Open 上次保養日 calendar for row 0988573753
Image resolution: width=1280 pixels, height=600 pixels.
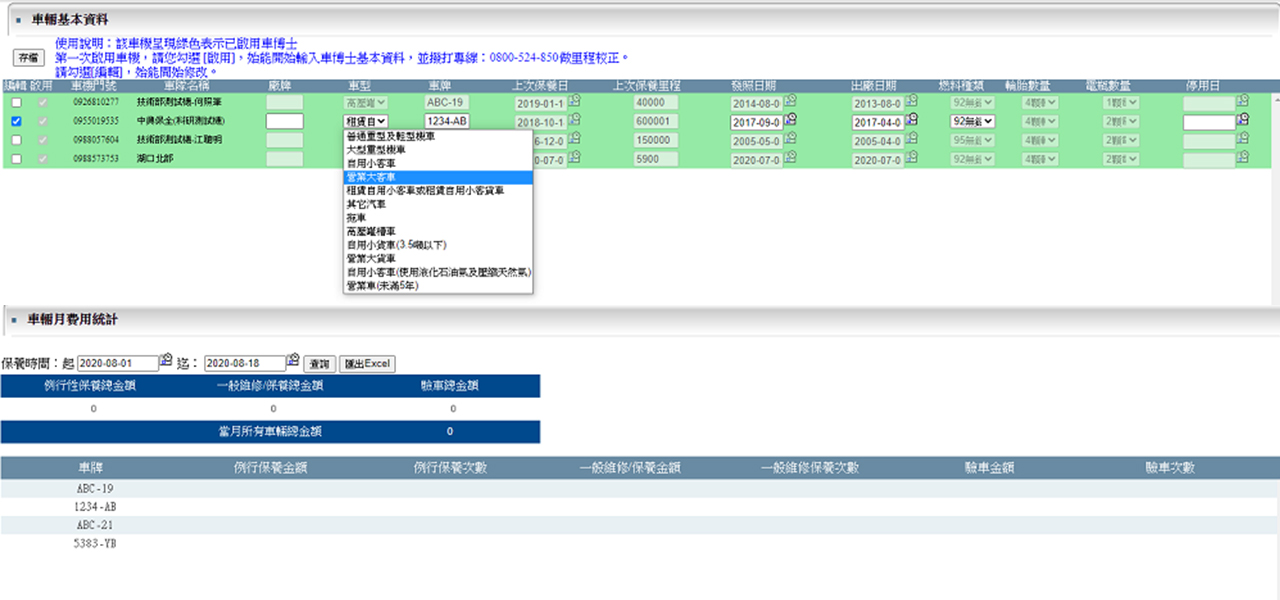[x=574, y=158]
